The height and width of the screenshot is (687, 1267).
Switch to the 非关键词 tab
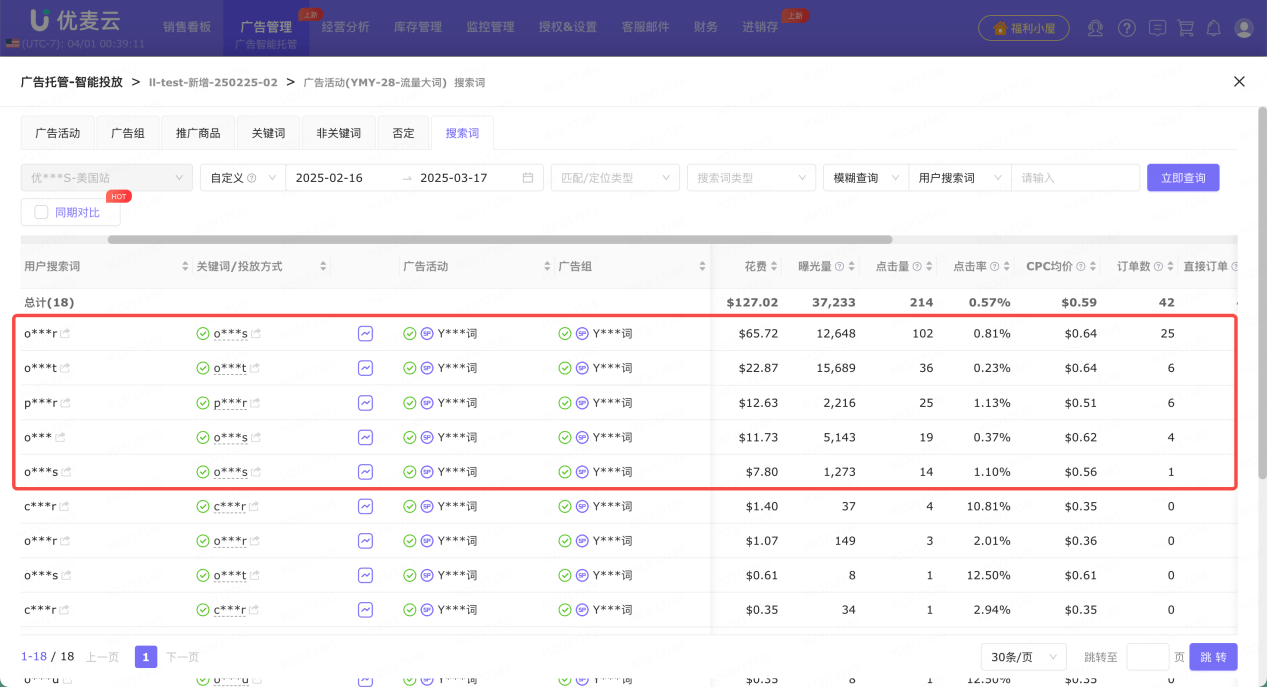tap(340, 133)
